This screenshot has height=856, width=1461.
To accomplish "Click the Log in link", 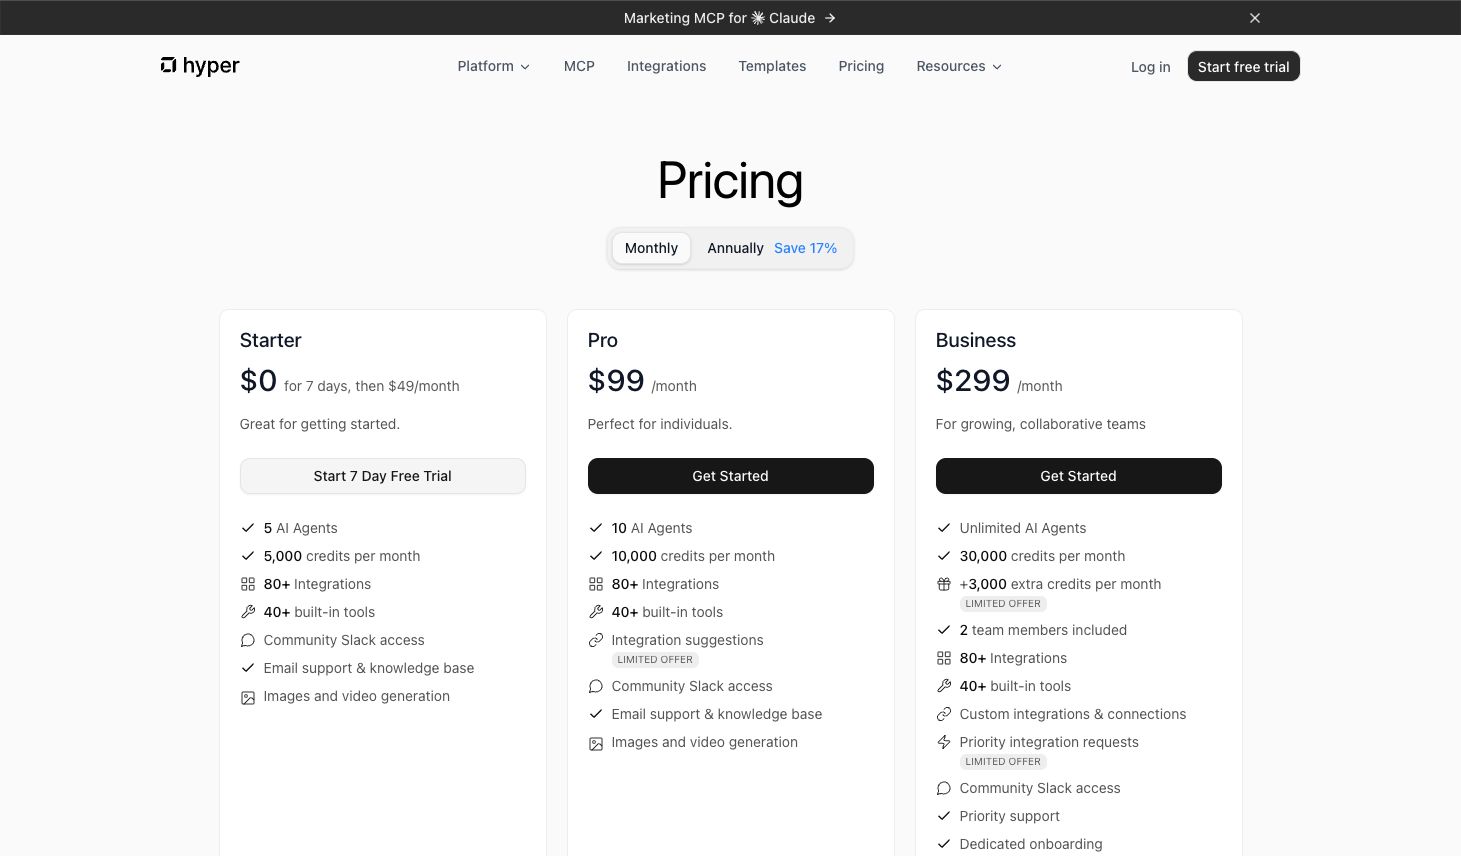I will pyautogui.click(x=1150, y=67).
